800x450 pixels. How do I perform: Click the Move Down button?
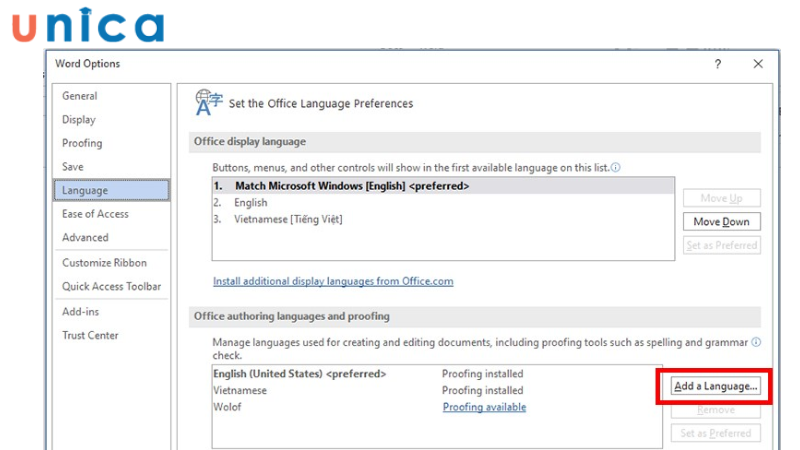tap(721, 221)
